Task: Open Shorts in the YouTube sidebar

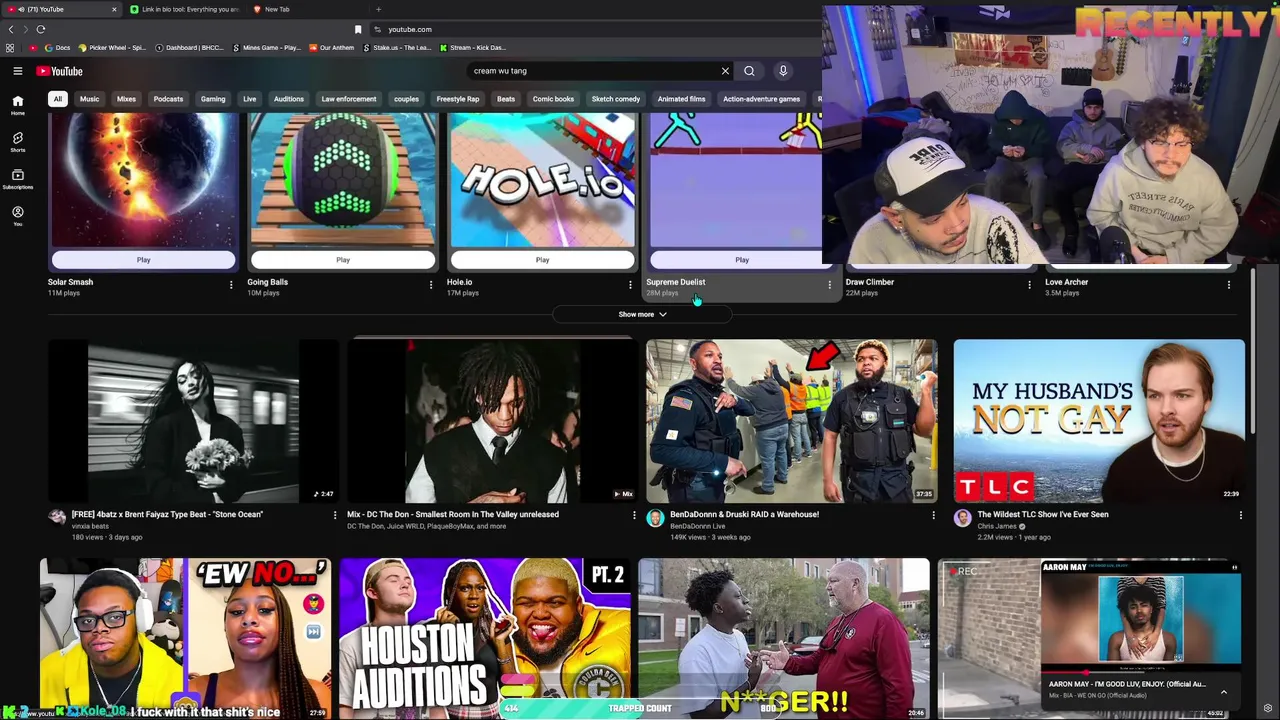Action: coord(17,142)
